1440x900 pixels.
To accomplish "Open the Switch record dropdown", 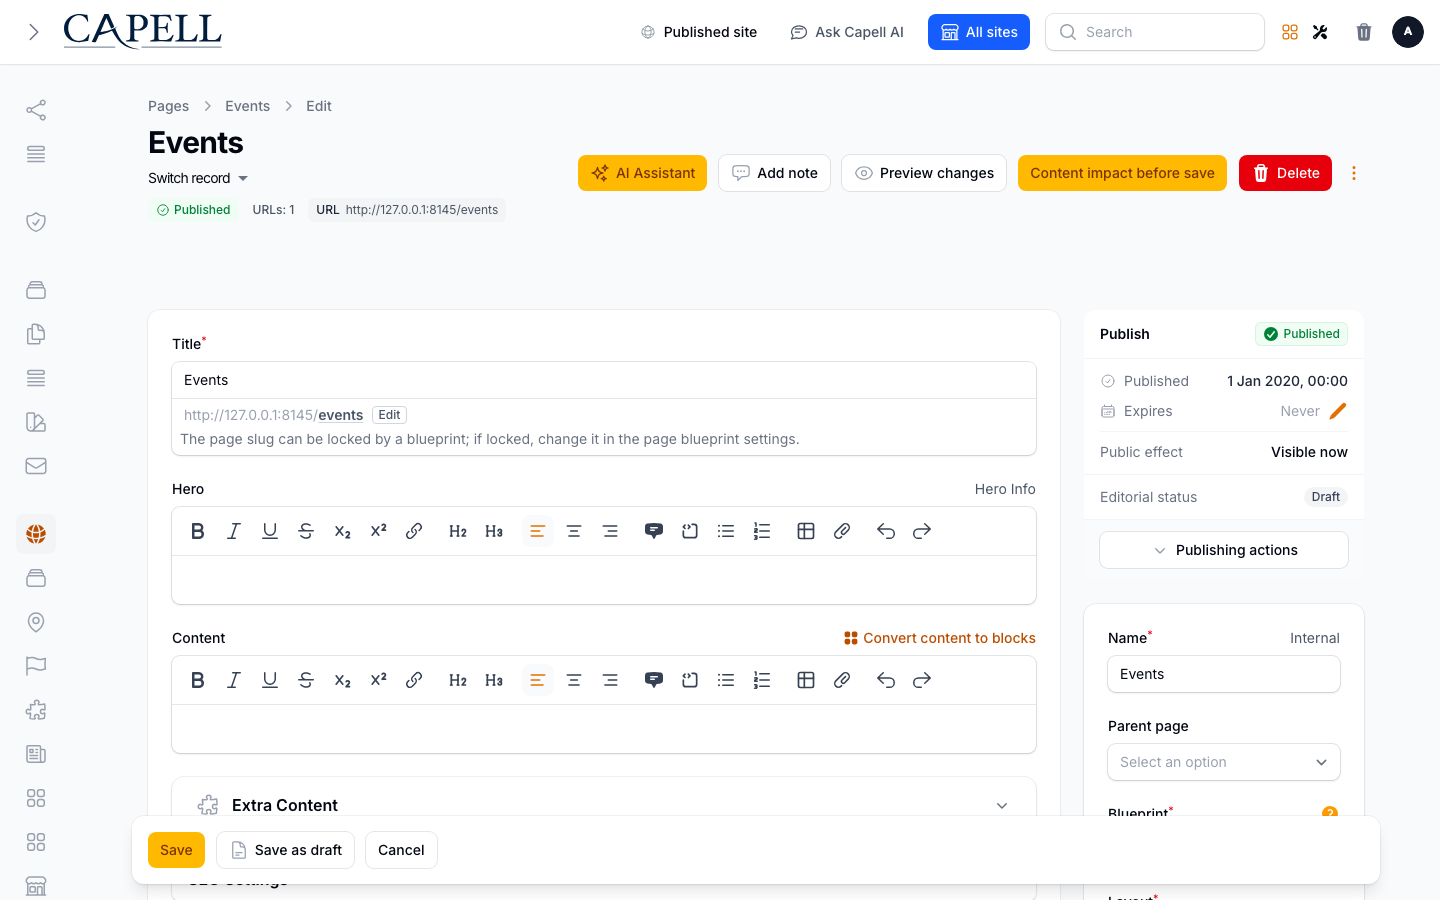I will point(198,178).
